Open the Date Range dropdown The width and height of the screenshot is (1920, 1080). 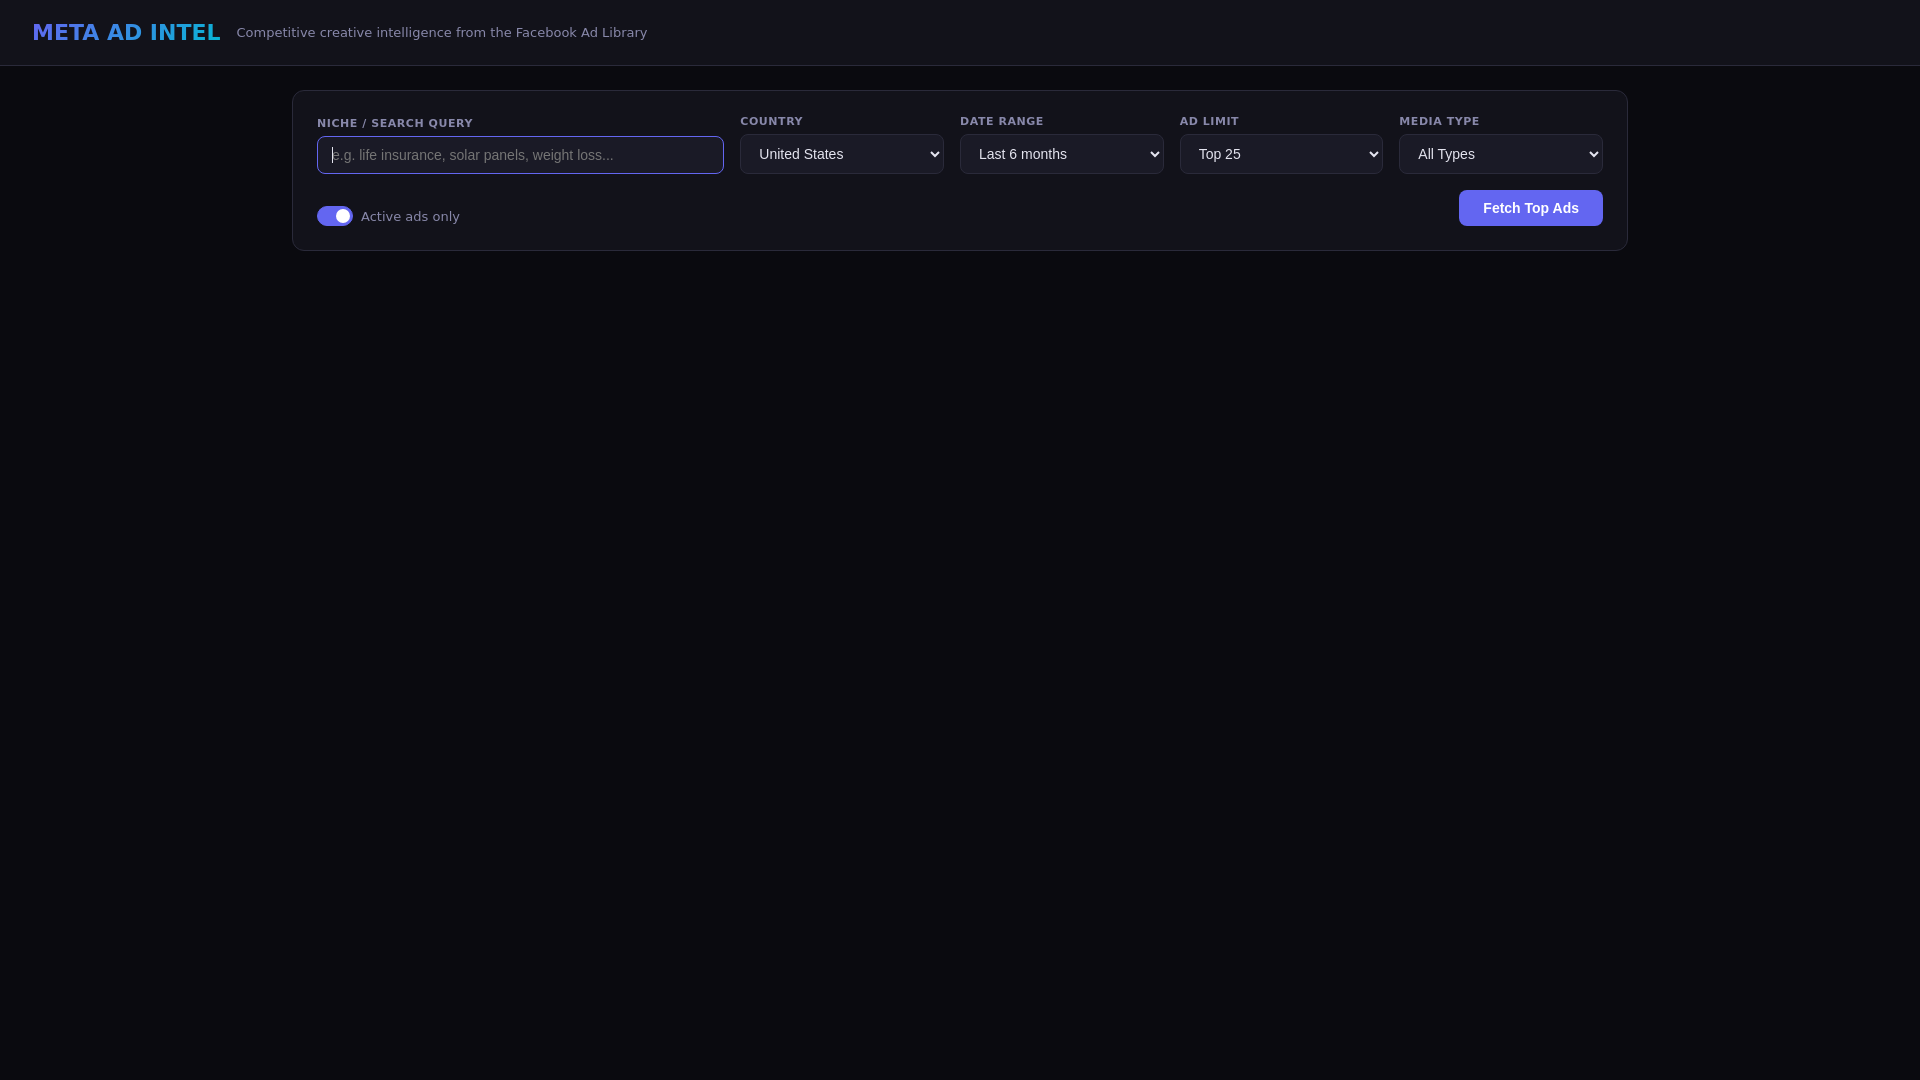[x=1062, y=154]
